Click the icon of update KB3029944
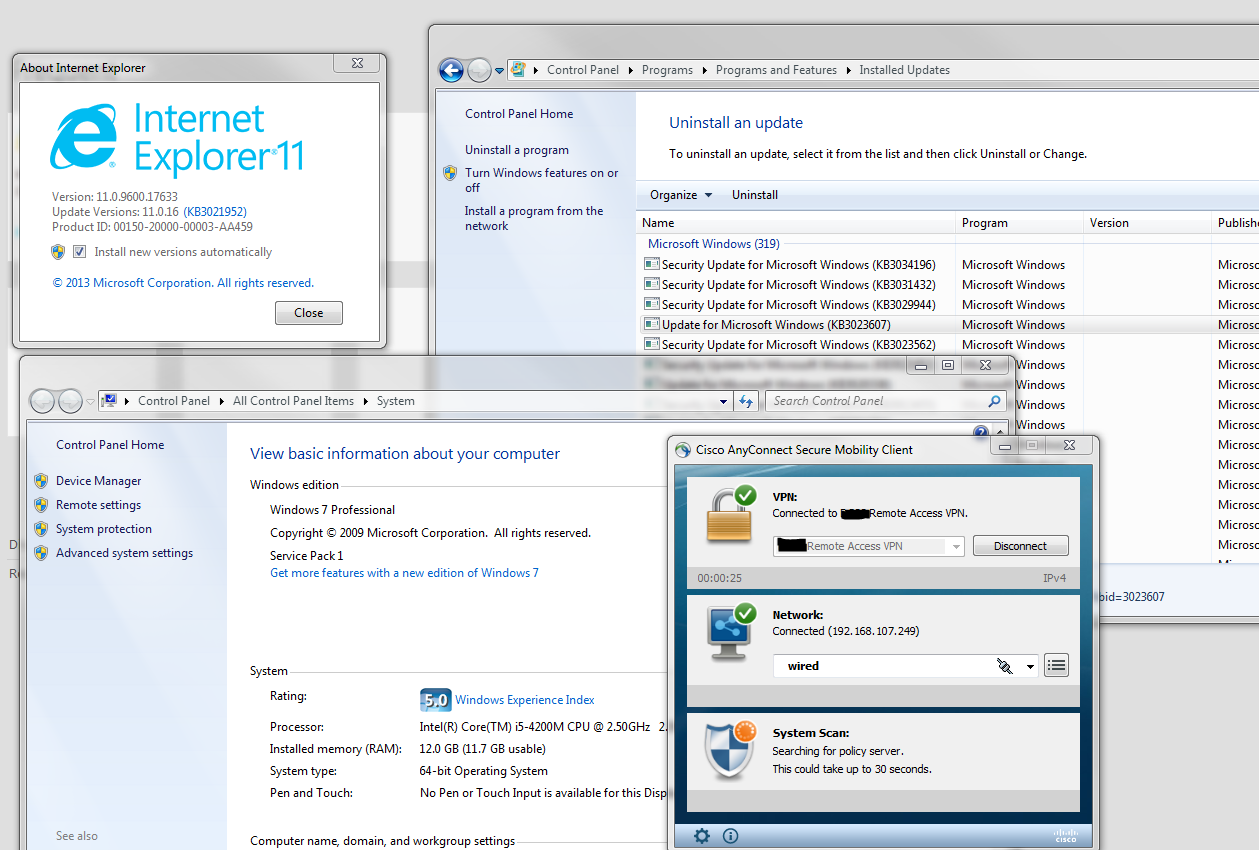The height and width of the screenshot is (850, 1259). pos(652,304)
